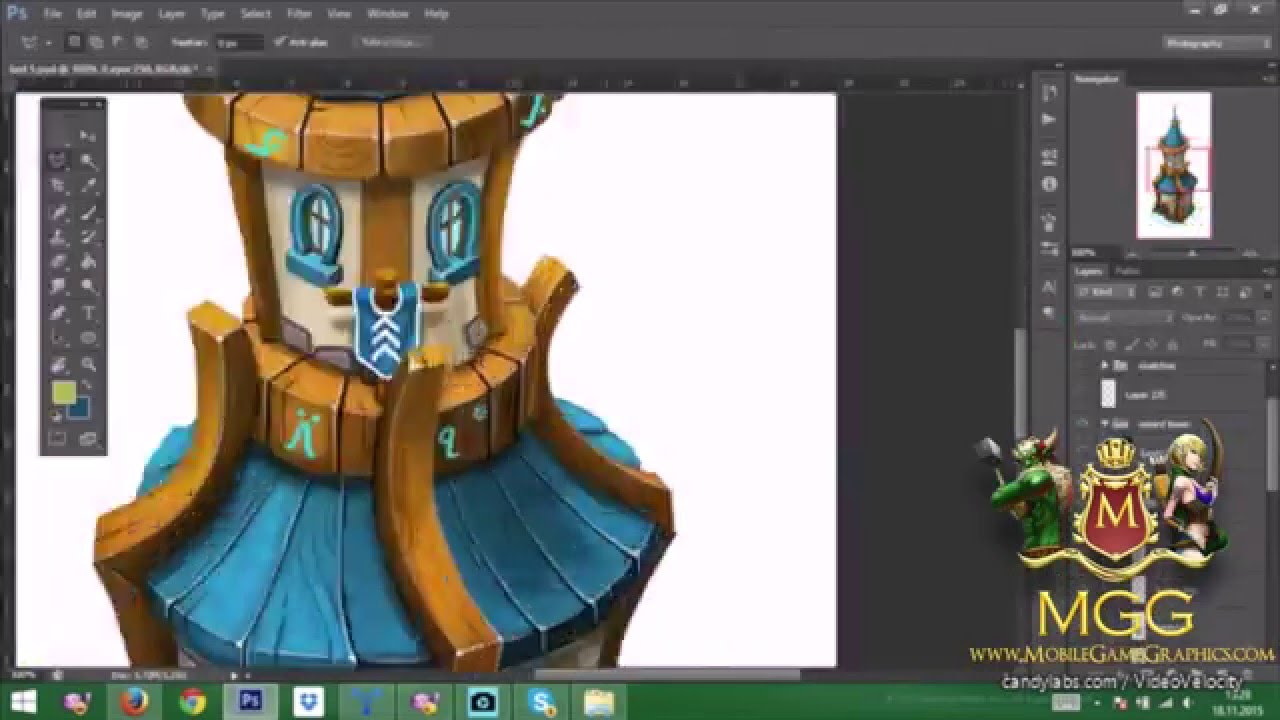
Task: Open the Navigator panel flyout menu
Action: pos(1269,78)
